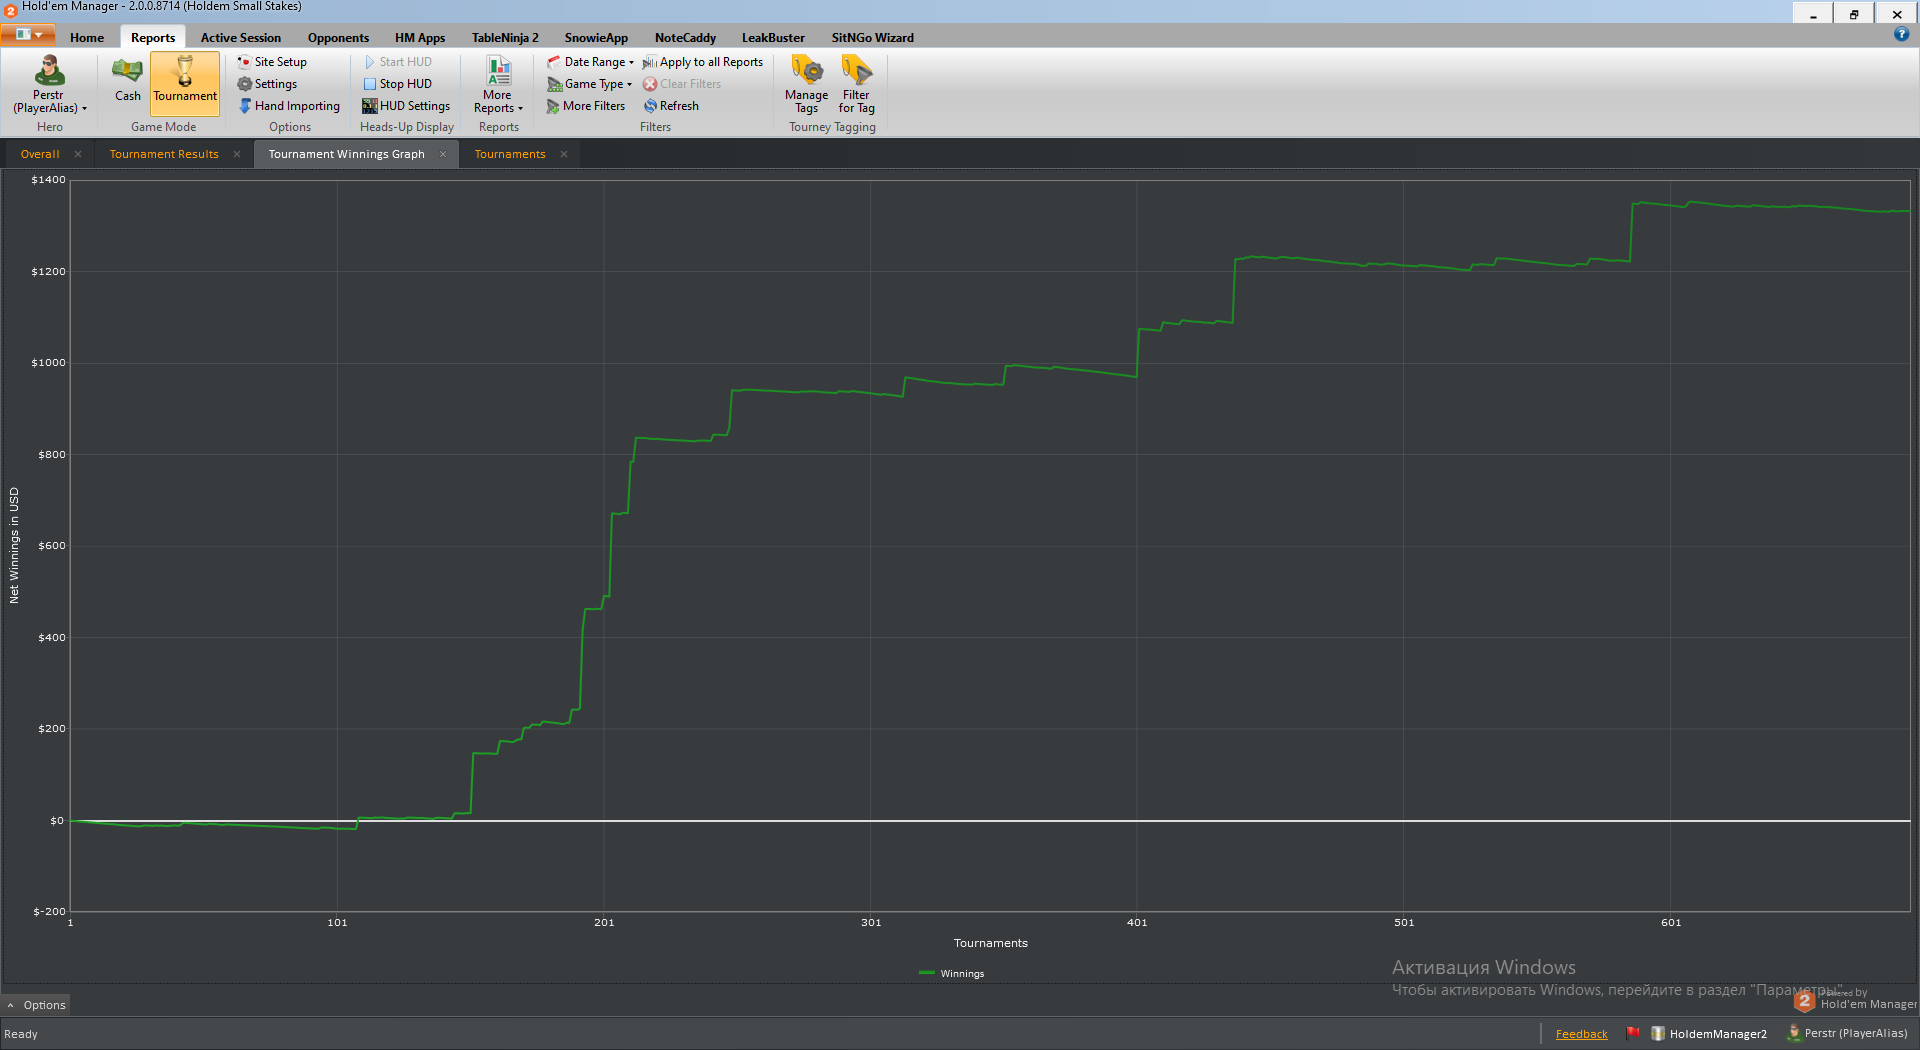1920x1050 pixels.
Task: Close the Overall report tab
Action: [78, 154]
